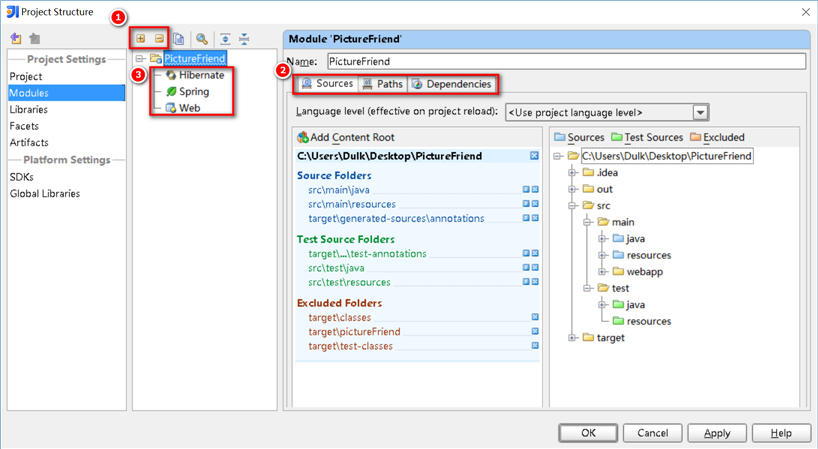Open the Paths tab
818x449 pixels.
(383, 84)
